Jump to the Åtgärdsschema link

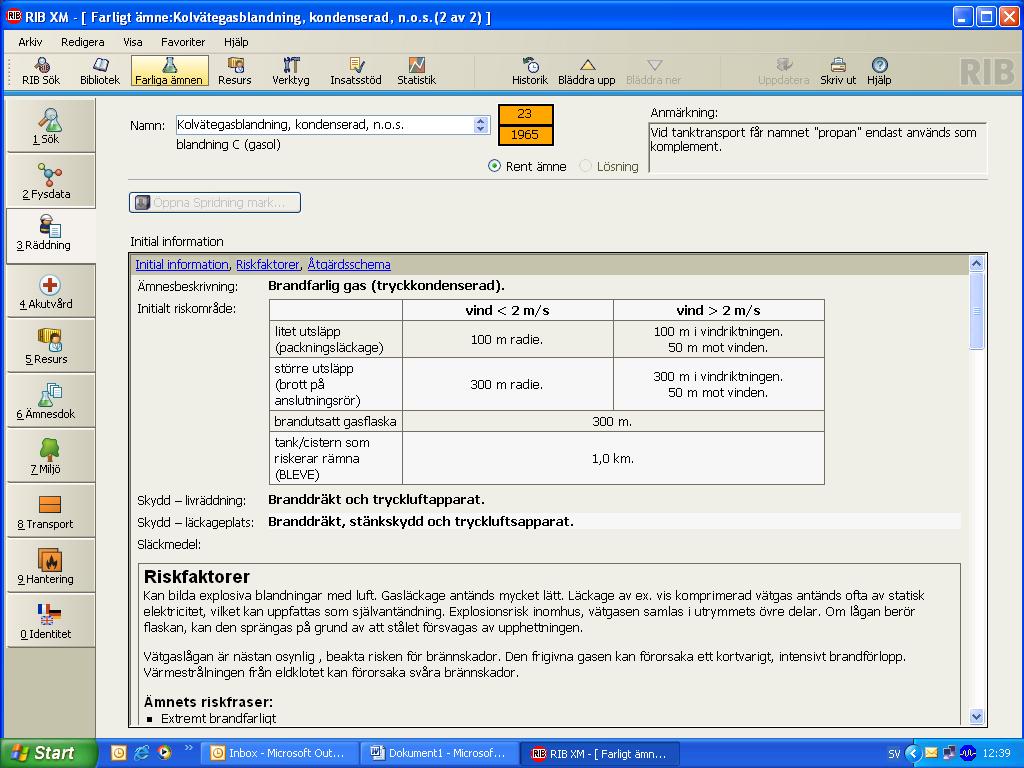[x=349, y=264]
